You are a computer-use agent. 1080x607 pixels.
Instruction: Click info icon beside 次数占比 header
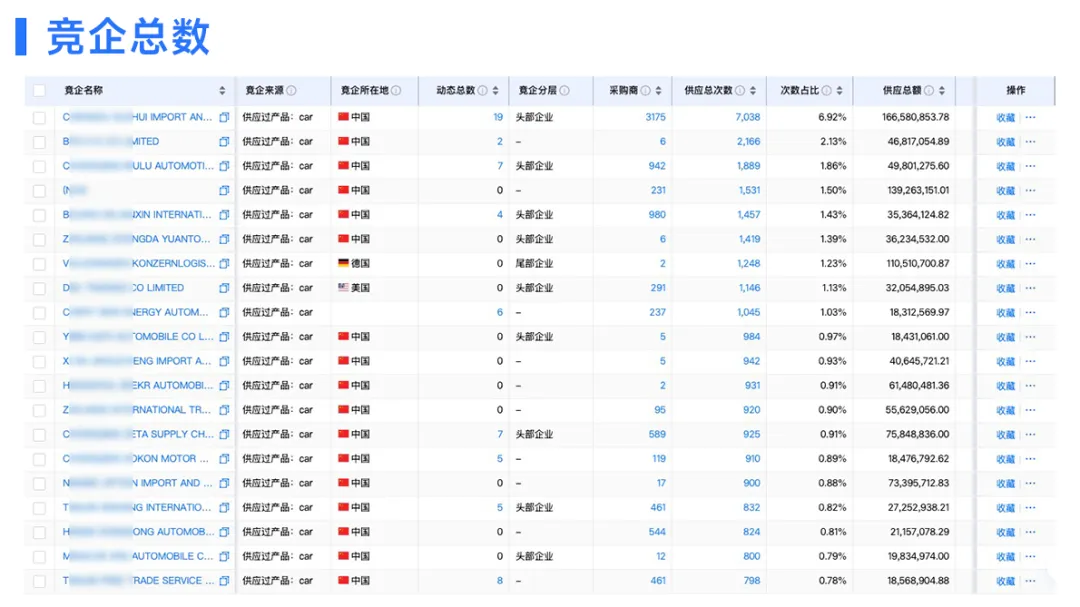[826, 91]
